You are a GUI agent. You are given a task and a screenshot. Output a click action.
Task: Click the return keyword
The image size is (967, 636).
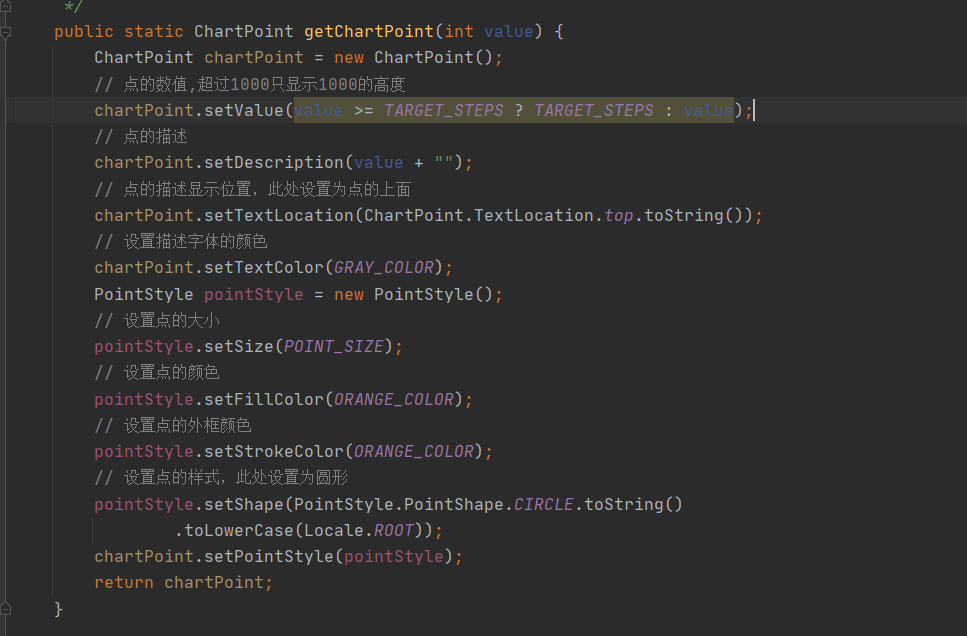click(x=124, y=582)
